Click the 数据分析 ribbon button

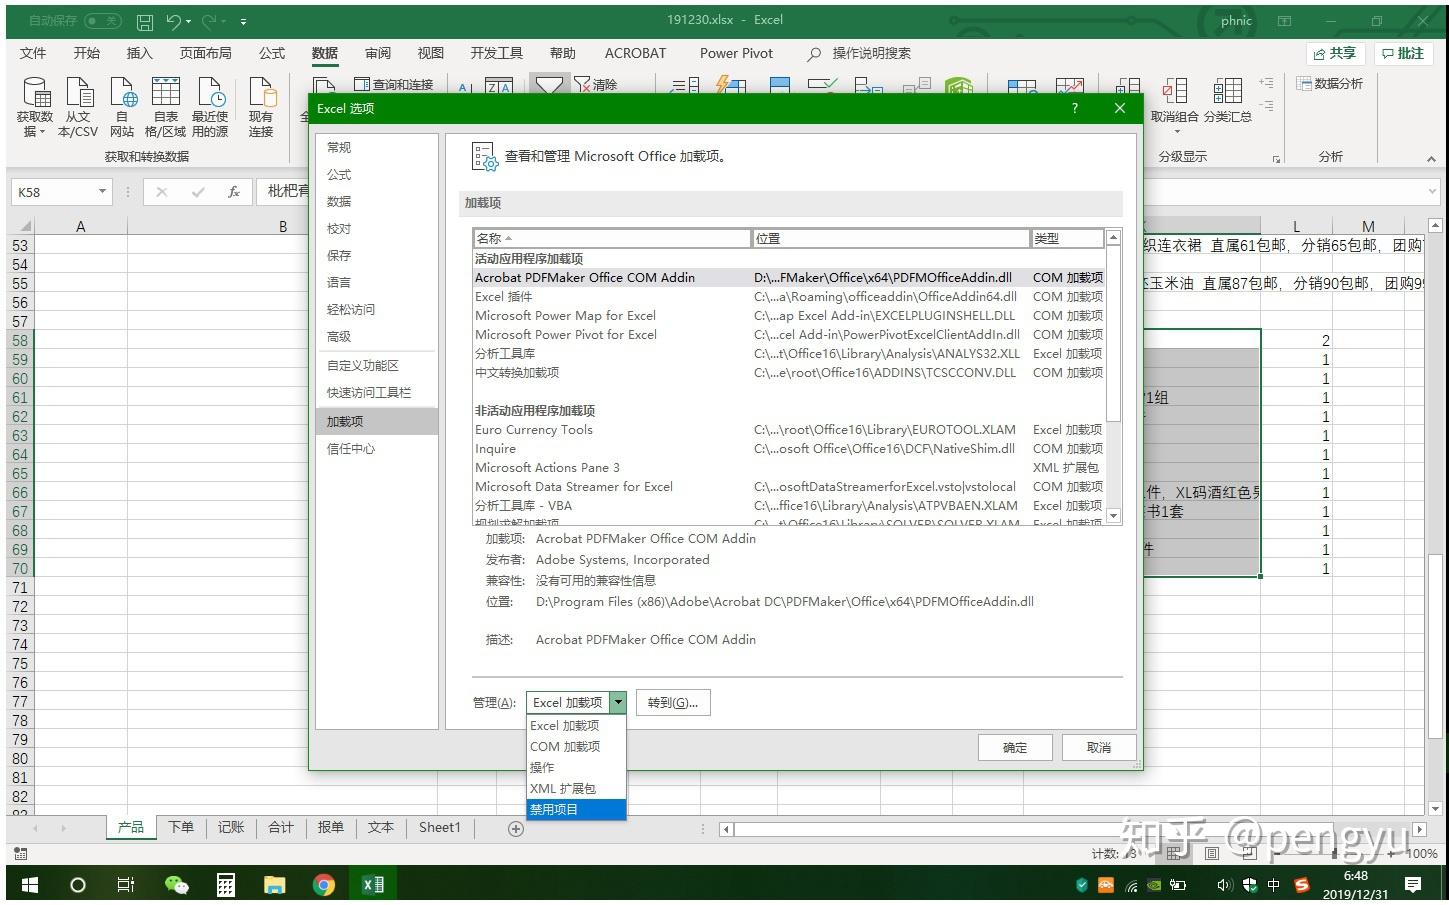coord(1330,84)
